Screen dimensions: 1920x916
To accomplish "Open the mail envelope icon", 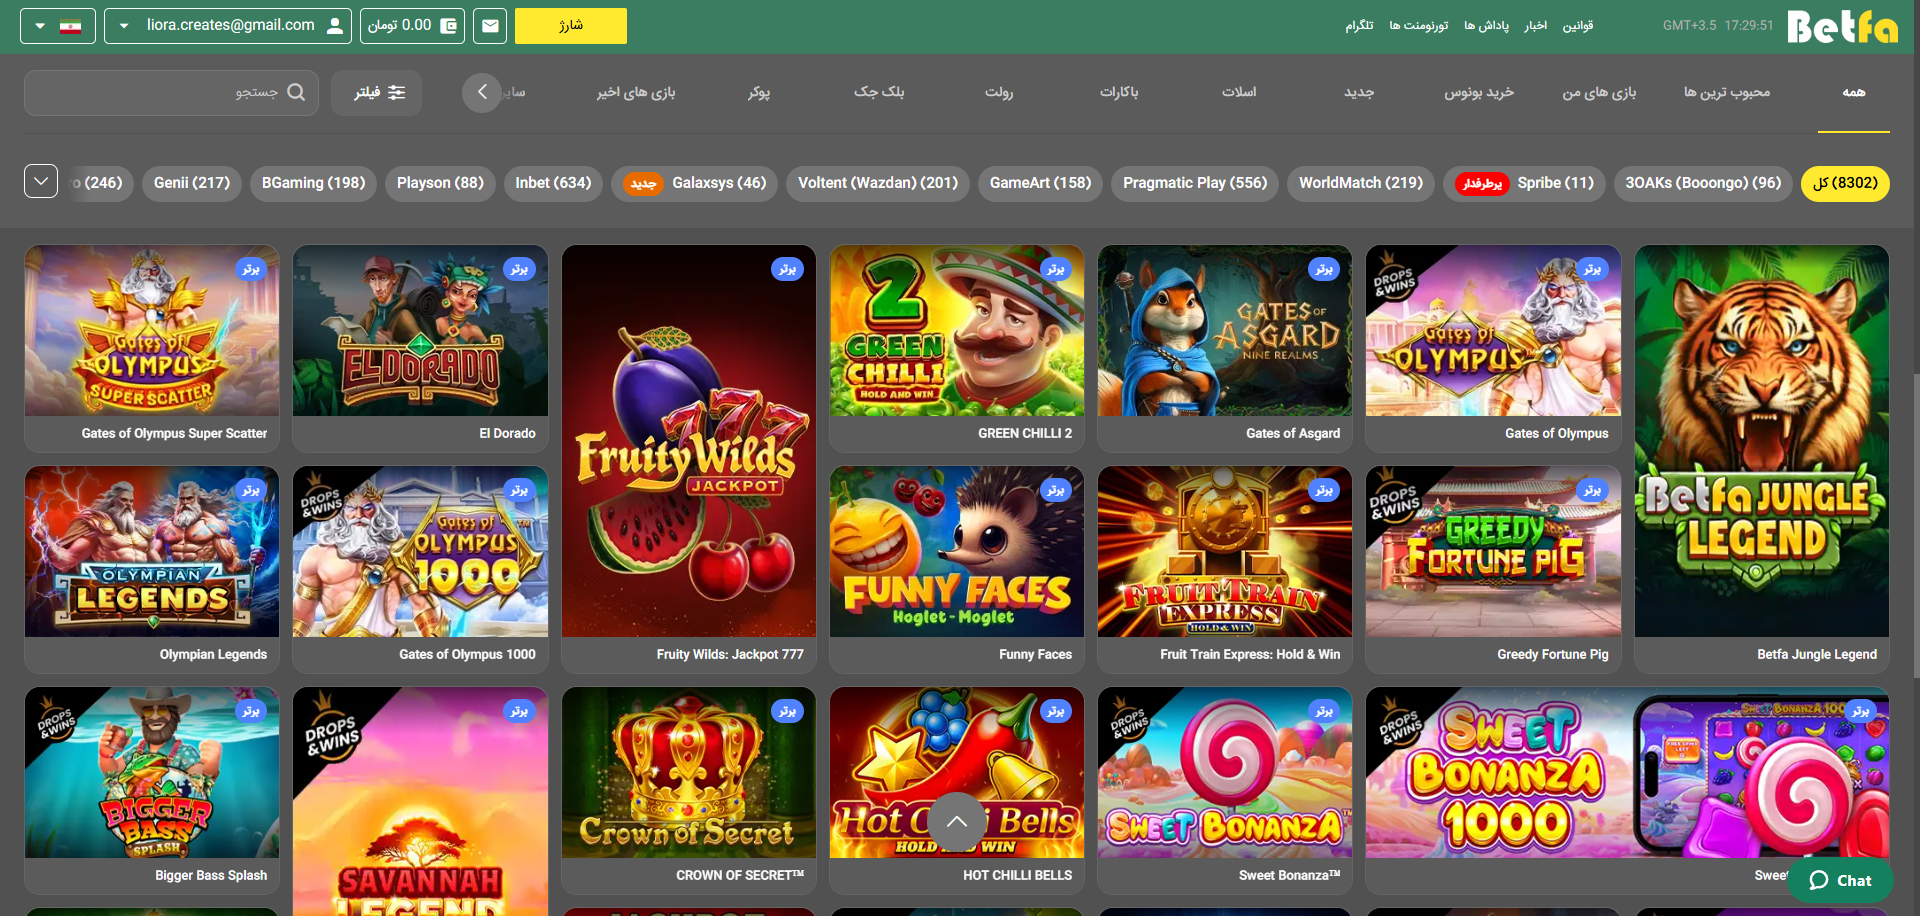I will [x=490, y=26].
